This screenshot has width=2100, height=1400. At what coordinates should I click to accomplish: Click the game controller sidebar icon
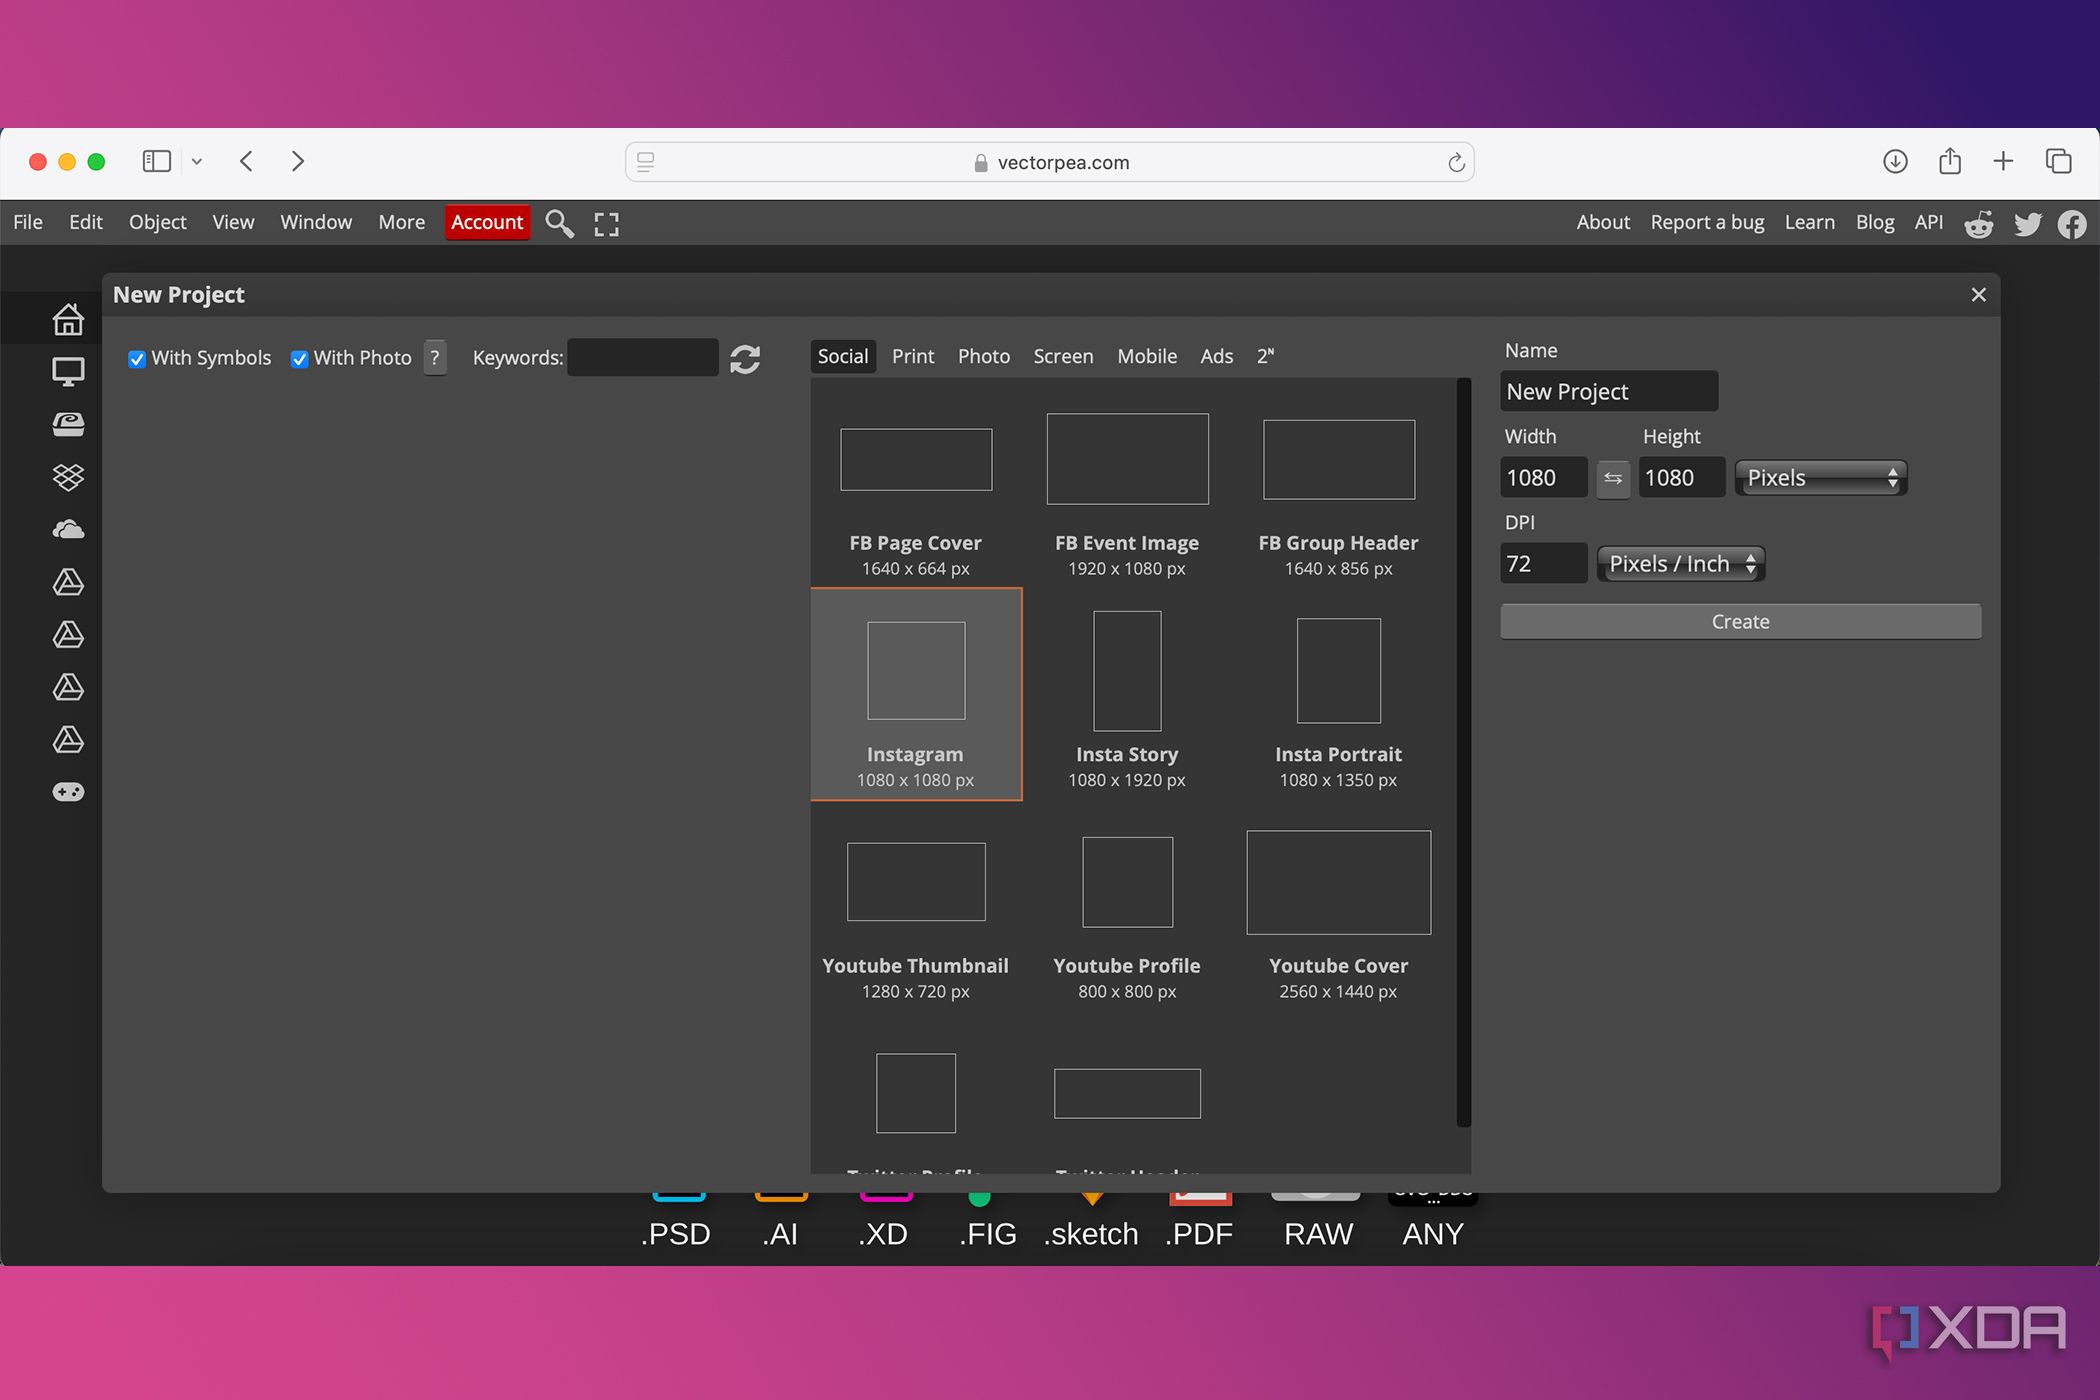coord(68,792)
